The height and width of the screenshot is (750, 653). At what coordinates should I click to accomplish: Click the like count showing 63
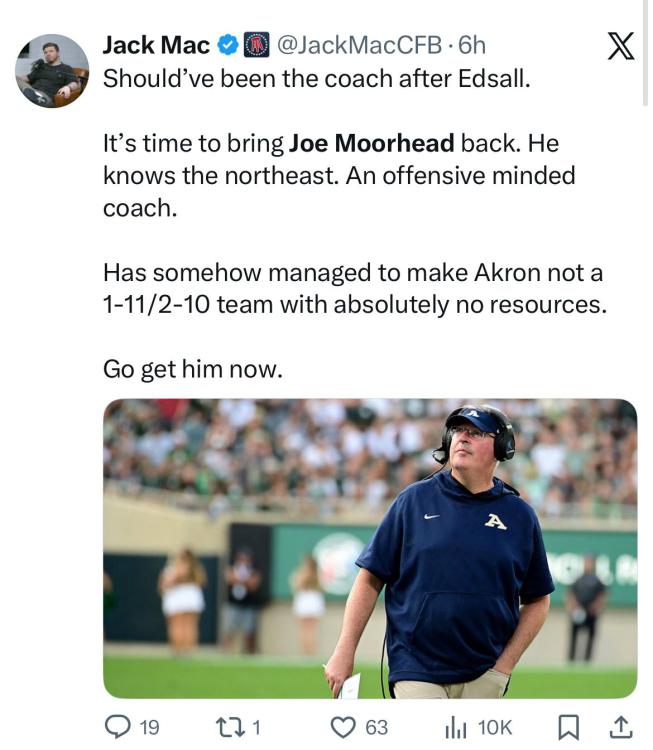click(x=377, y=727)
